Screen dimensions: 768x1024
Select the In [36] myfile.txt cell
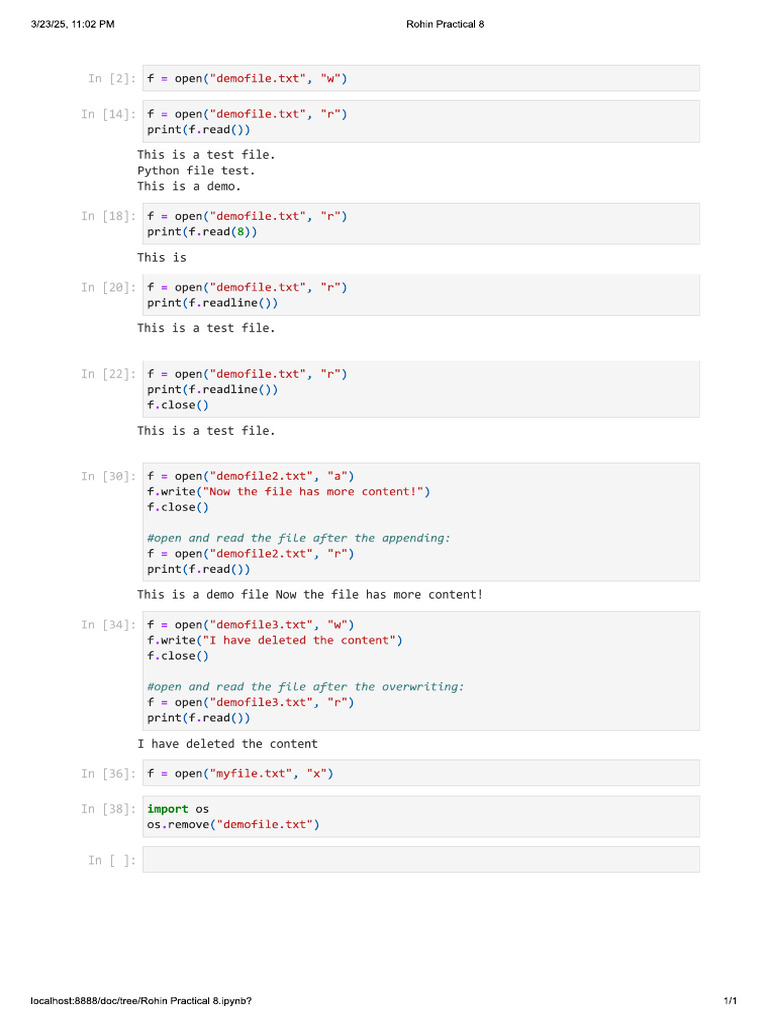[421, 773]
